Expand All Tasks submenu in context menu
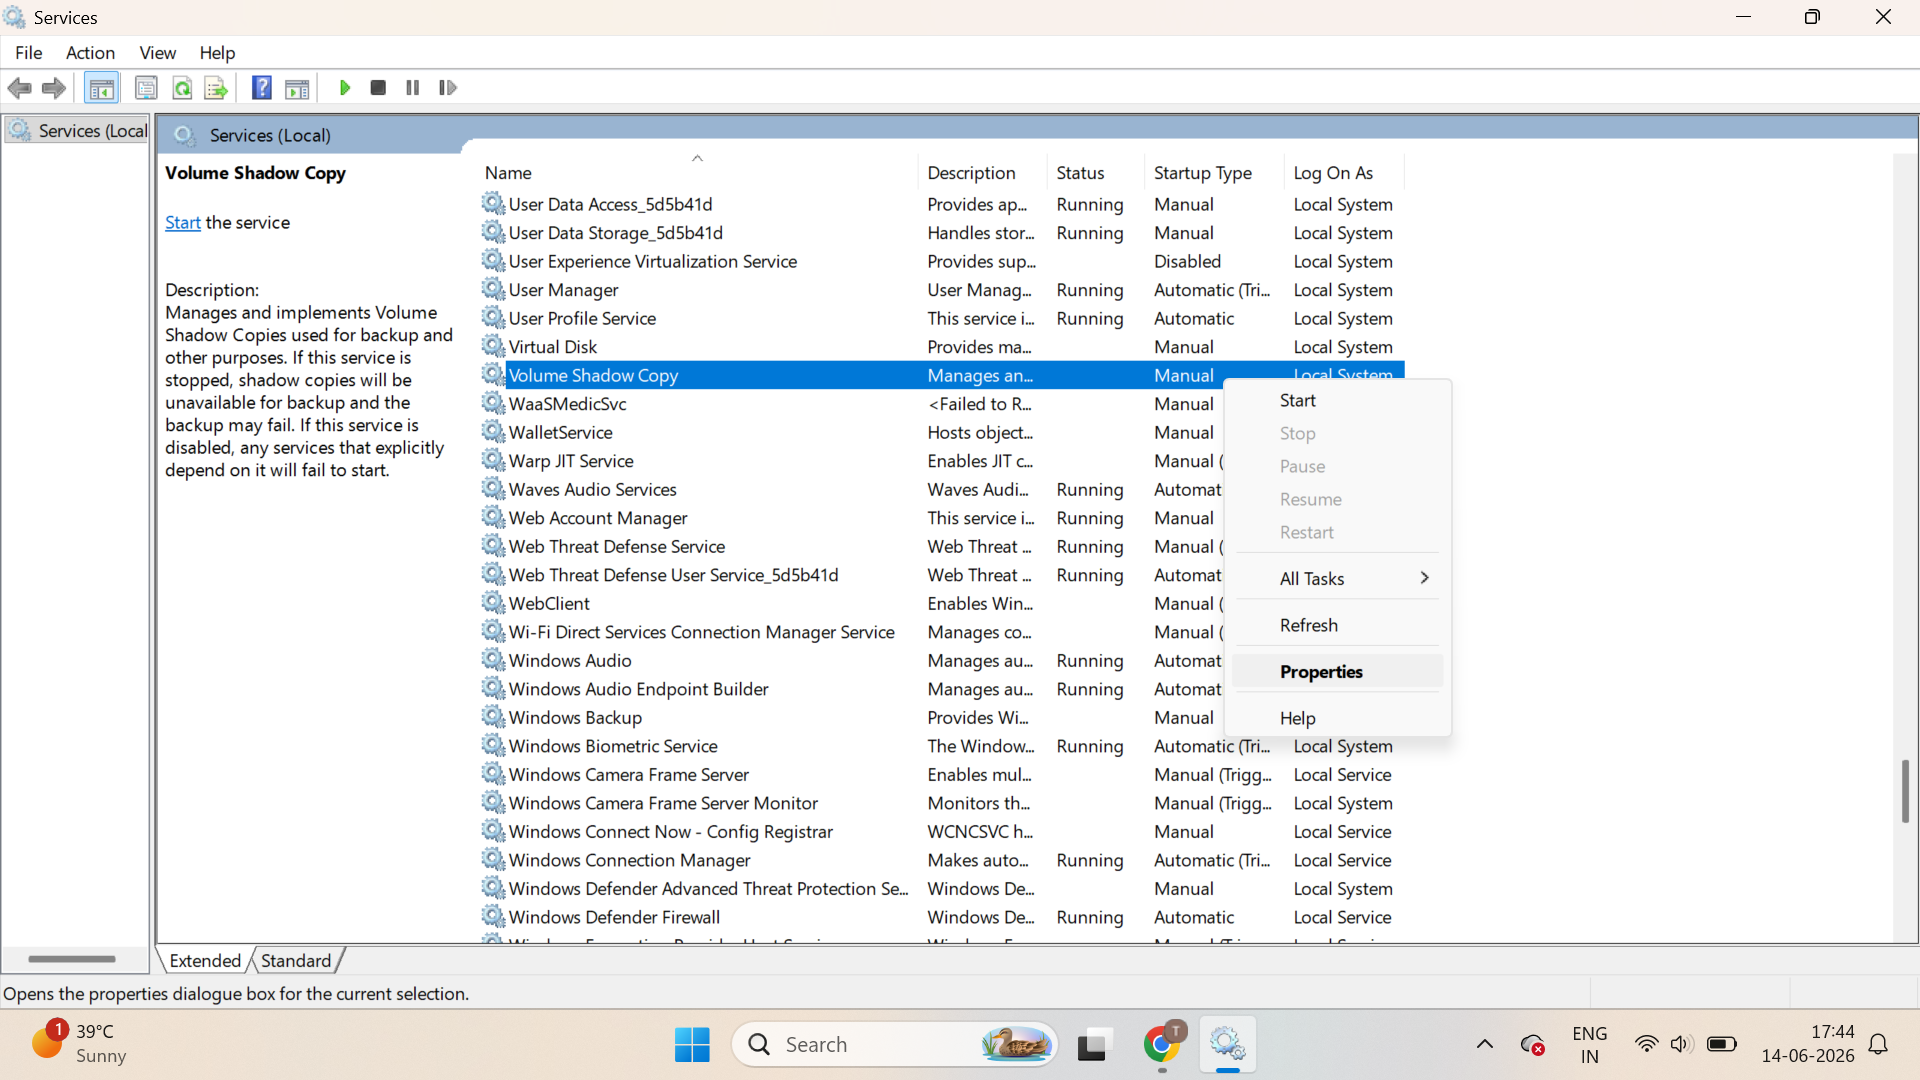The height and width of the screenshot is (1080, 1920). pos(1338,578)
